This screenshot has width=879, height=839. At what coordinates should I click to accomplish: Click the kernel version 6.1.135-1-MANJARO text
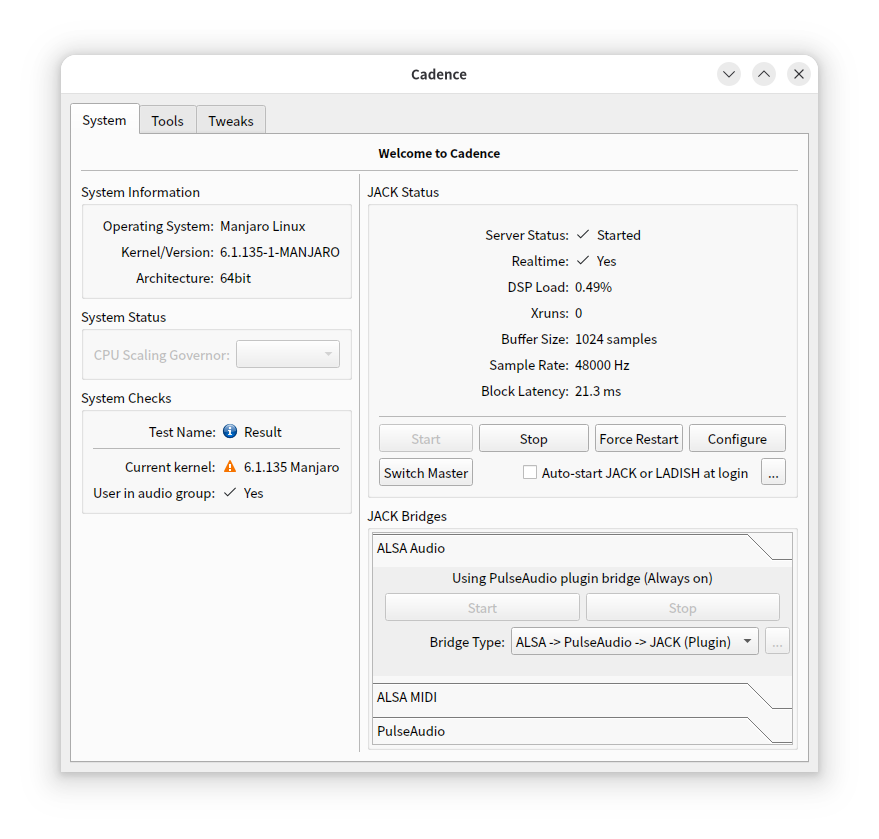tap(280, 252)
